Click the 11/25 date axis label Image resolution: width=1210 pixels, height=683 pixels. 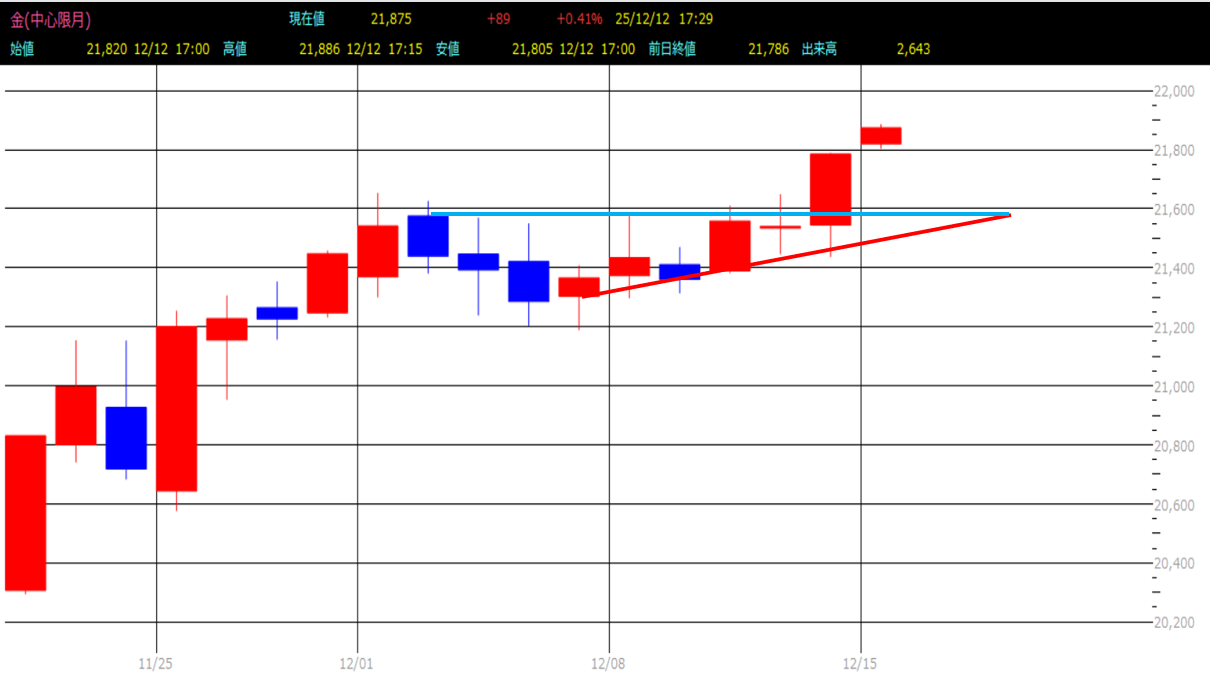point(155,662)
